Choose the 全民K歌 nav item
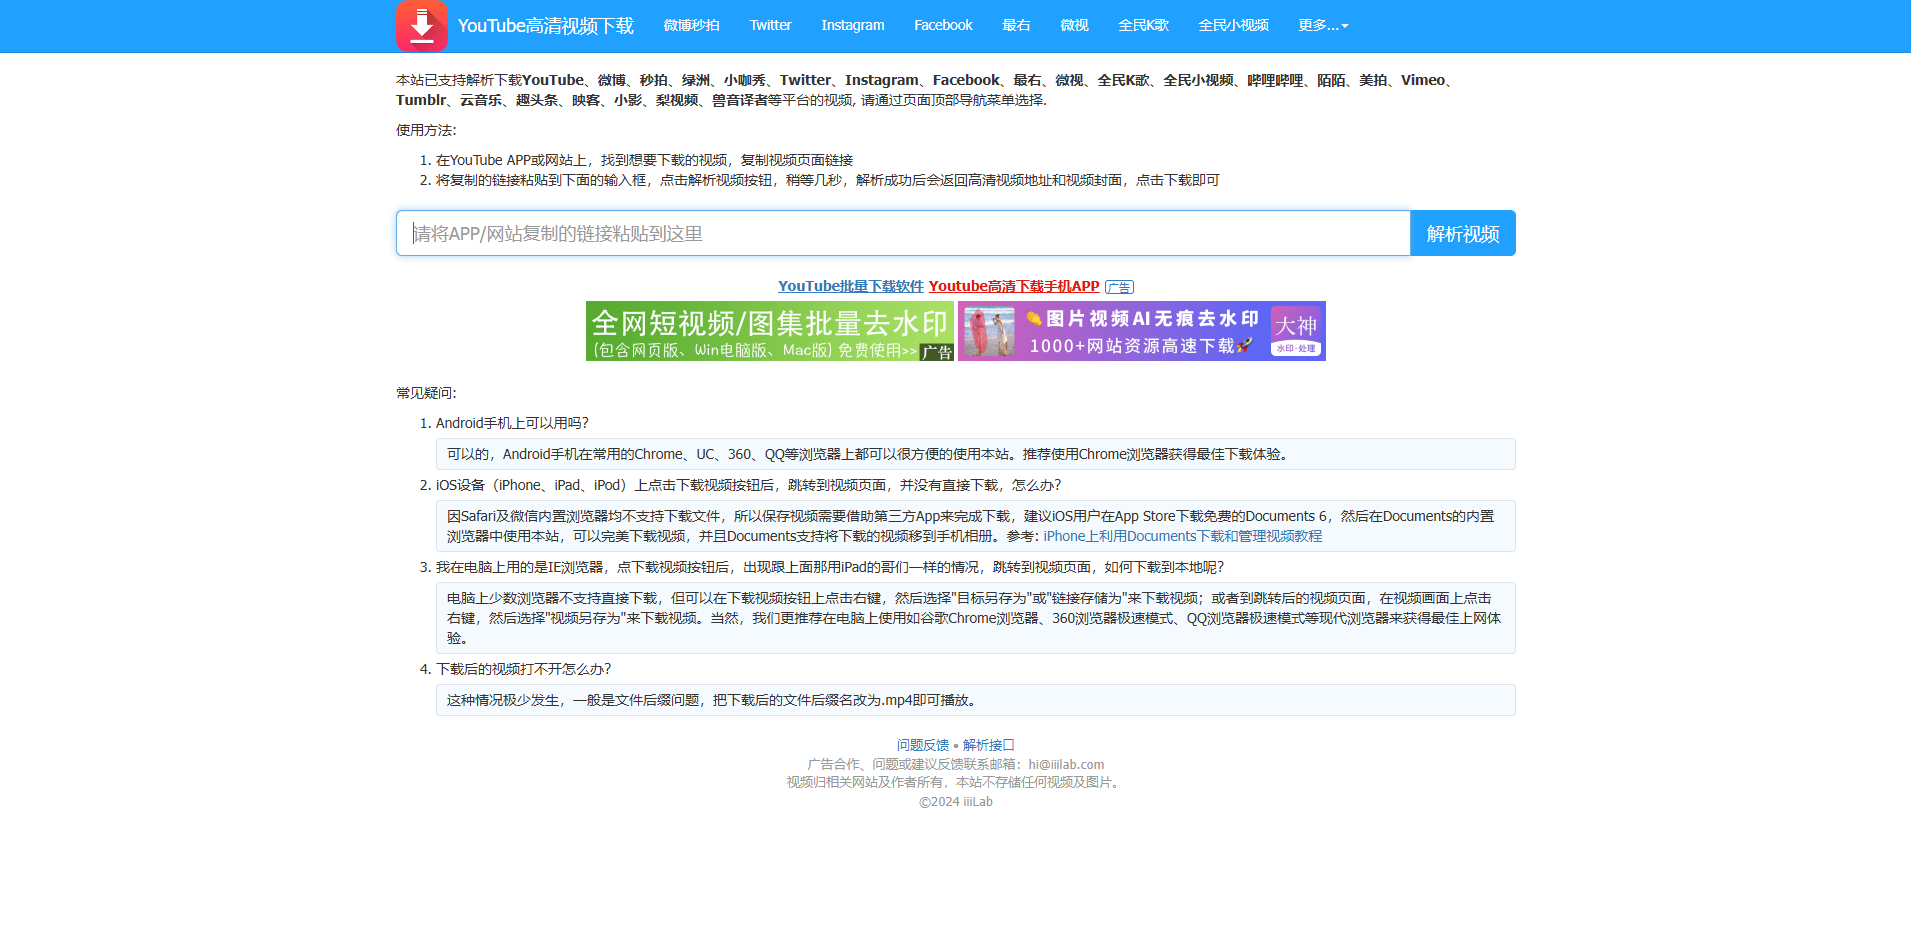Image resolution: width=1911 pixels, height=929 pixels. (1143, 25)
